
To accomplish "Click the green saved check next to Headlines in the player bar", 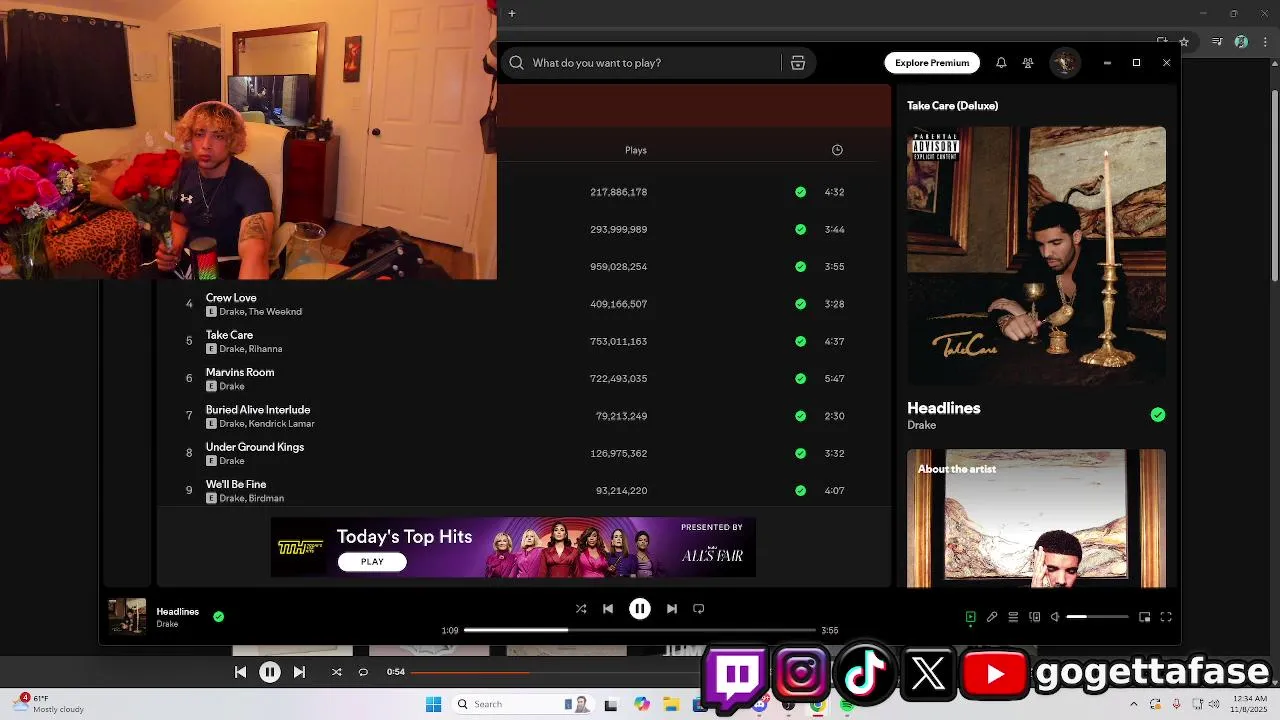I will 218,617.
